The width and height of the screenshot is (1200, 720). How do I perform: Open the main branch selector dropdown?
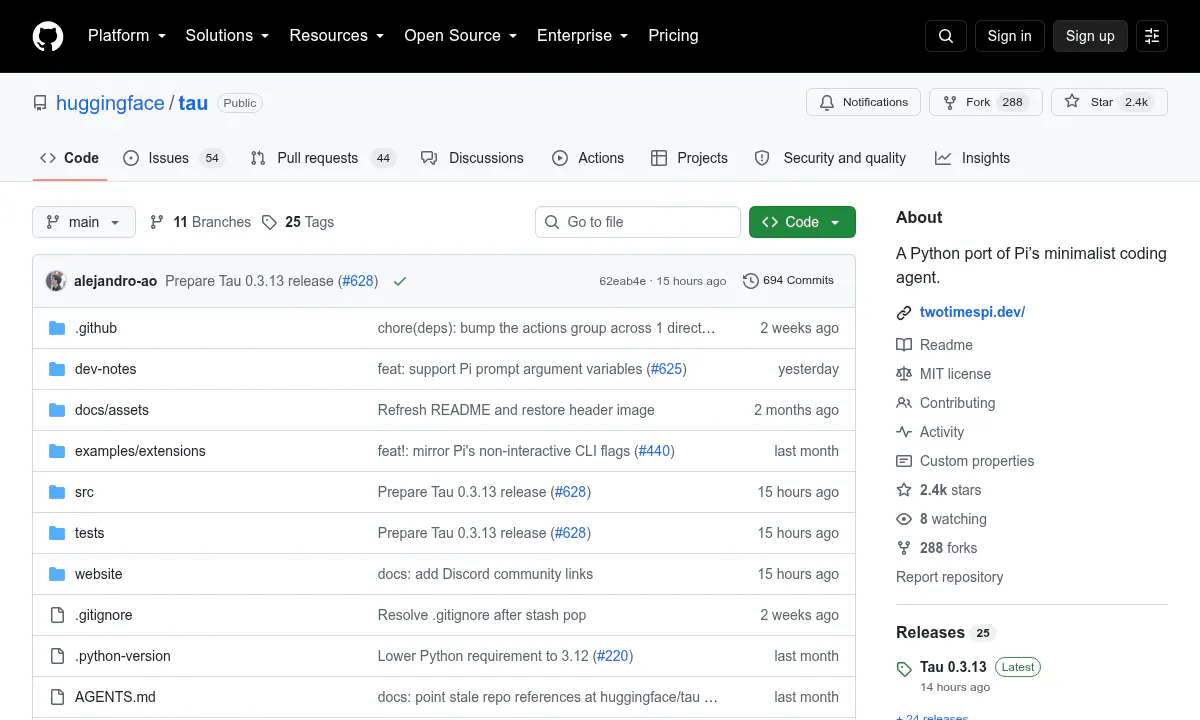[x=84, y=222]
